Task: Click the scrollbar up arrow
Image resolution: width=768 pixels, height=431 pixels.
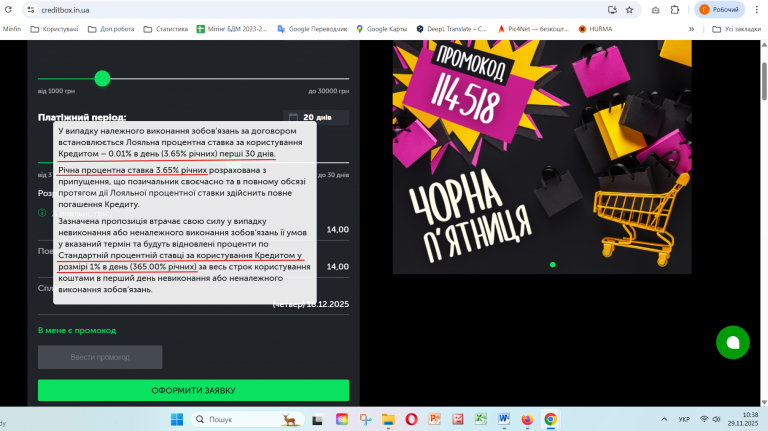Action: pyautogui.click(x=764, y=45)
